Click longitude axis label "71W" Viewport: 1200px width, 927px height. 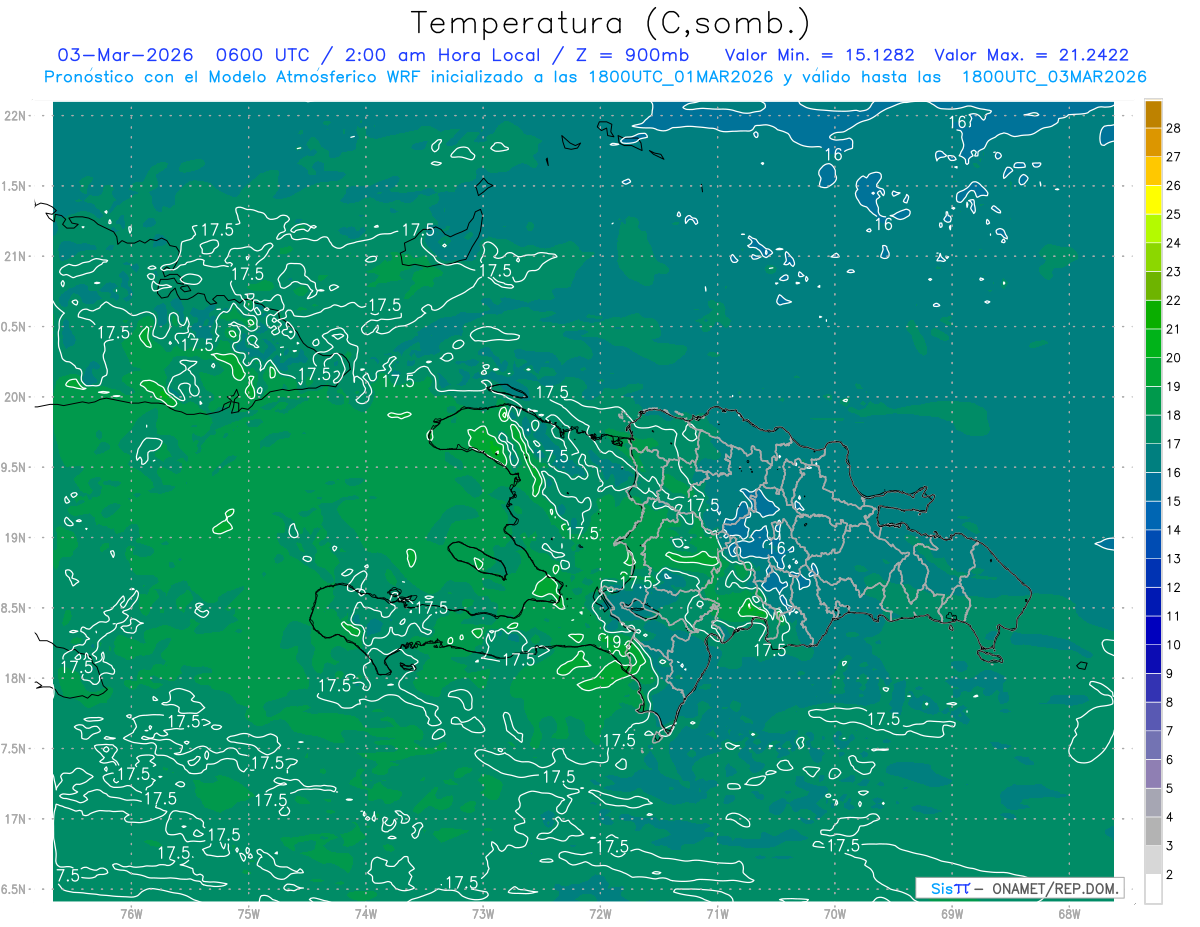[717, 914]
